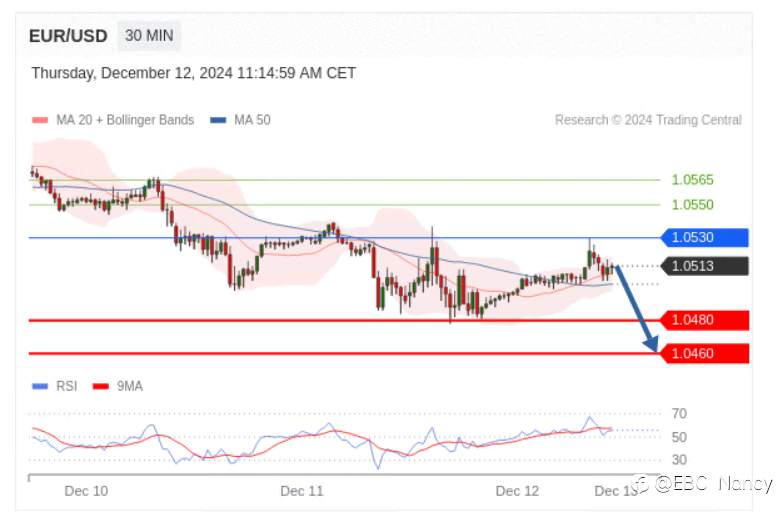Click the 9MA legend label
The width and height of the screenshot is (782, 517).
pyautogui.click(x=130, y=386)
